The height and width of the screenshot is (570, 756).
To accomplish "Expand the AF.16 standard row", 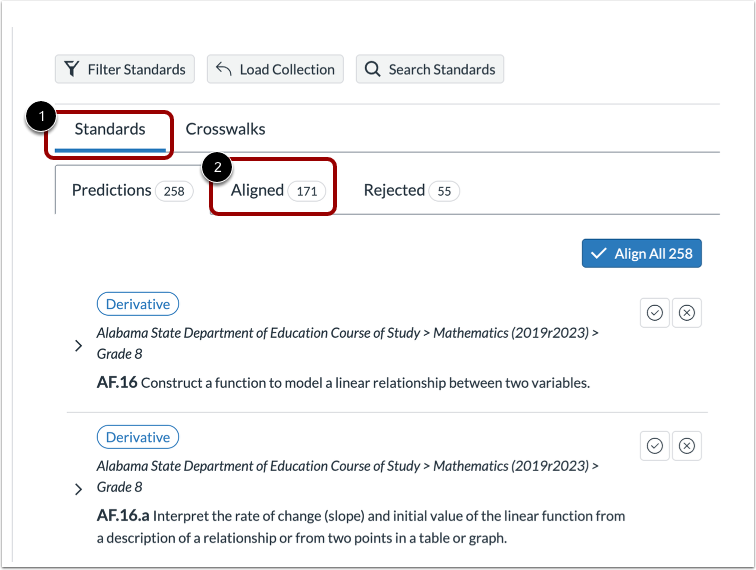I will point(79,346).
